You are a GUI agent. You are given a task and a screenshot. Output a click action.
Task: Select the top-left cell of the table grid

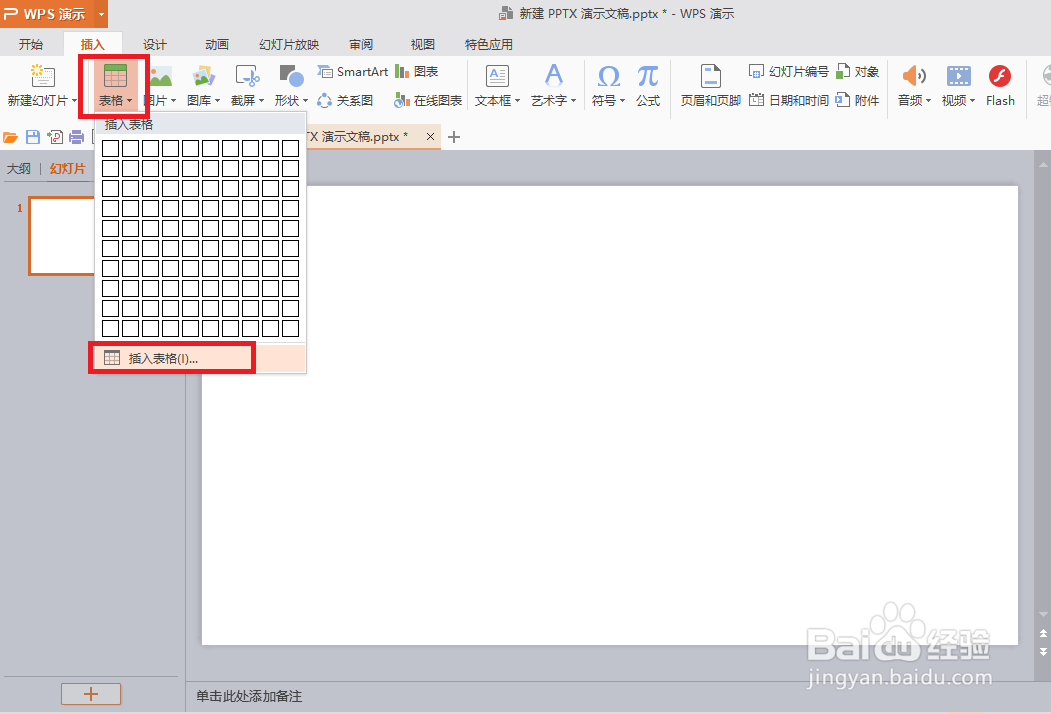click(111, 148)
